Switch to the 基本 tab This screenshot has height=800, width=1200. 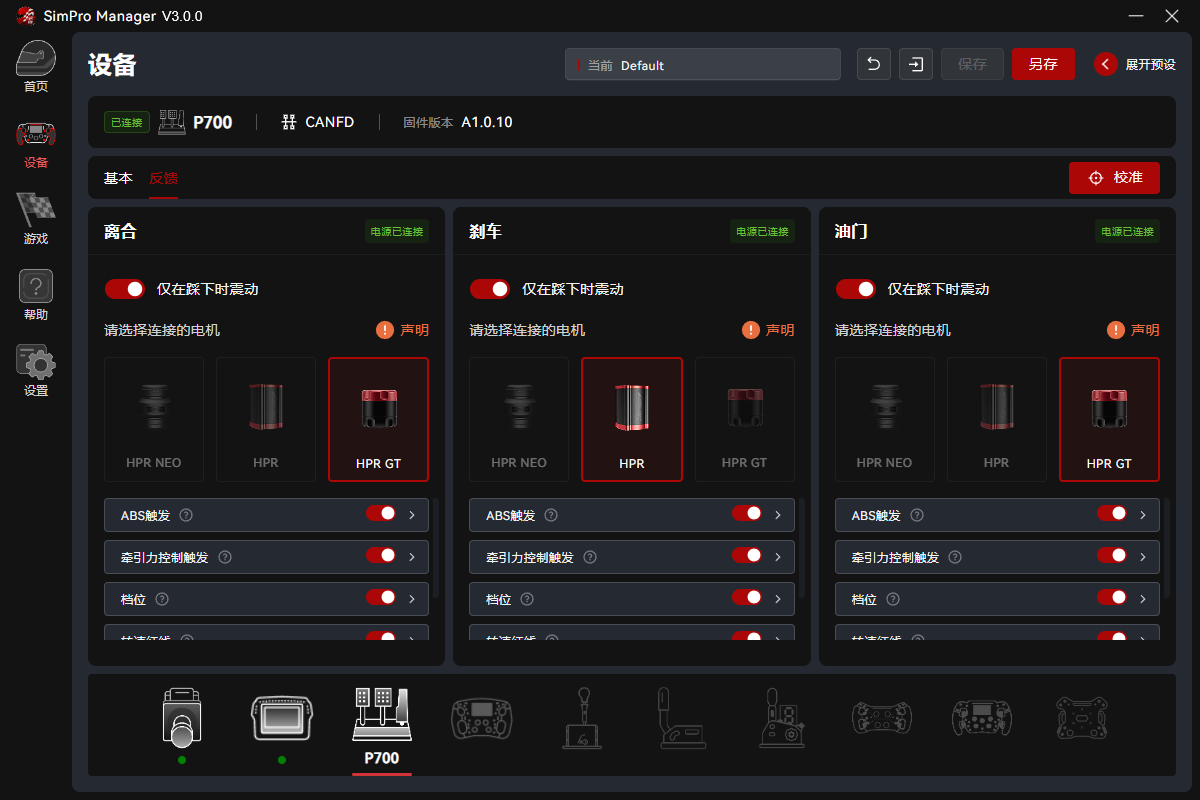click(x=118, y=178)
